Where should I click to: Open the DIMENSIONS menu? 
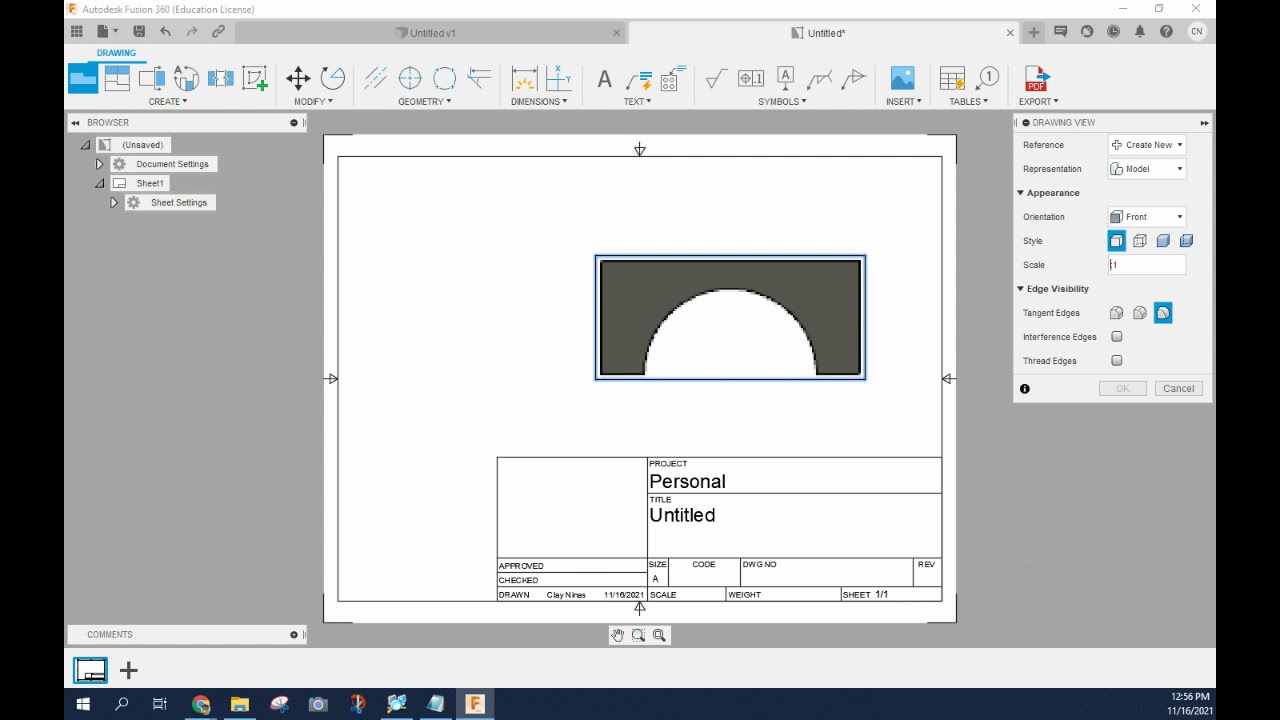point(539,101)
